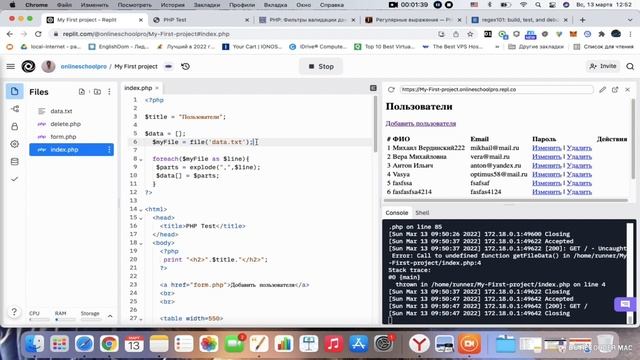Click Изменить for Михаил Бердинский222
This screenshot has width=640, height=360.
click(x=547, y=148)
